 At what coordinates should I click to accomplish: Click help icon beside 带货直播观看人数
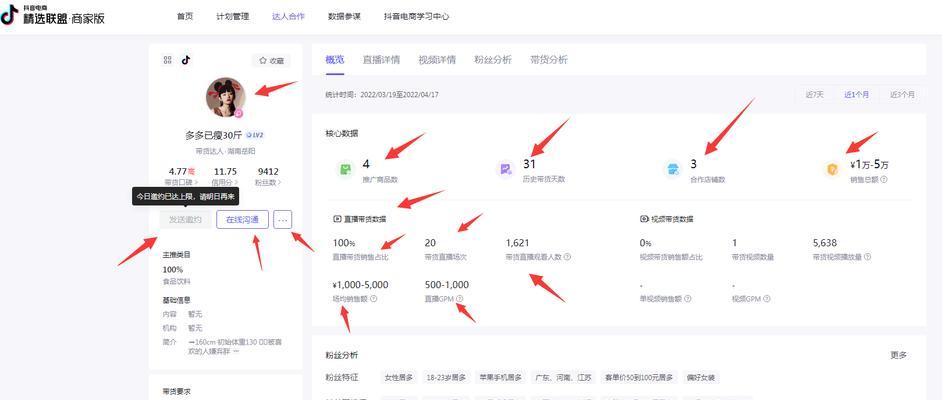coord(567,257)
